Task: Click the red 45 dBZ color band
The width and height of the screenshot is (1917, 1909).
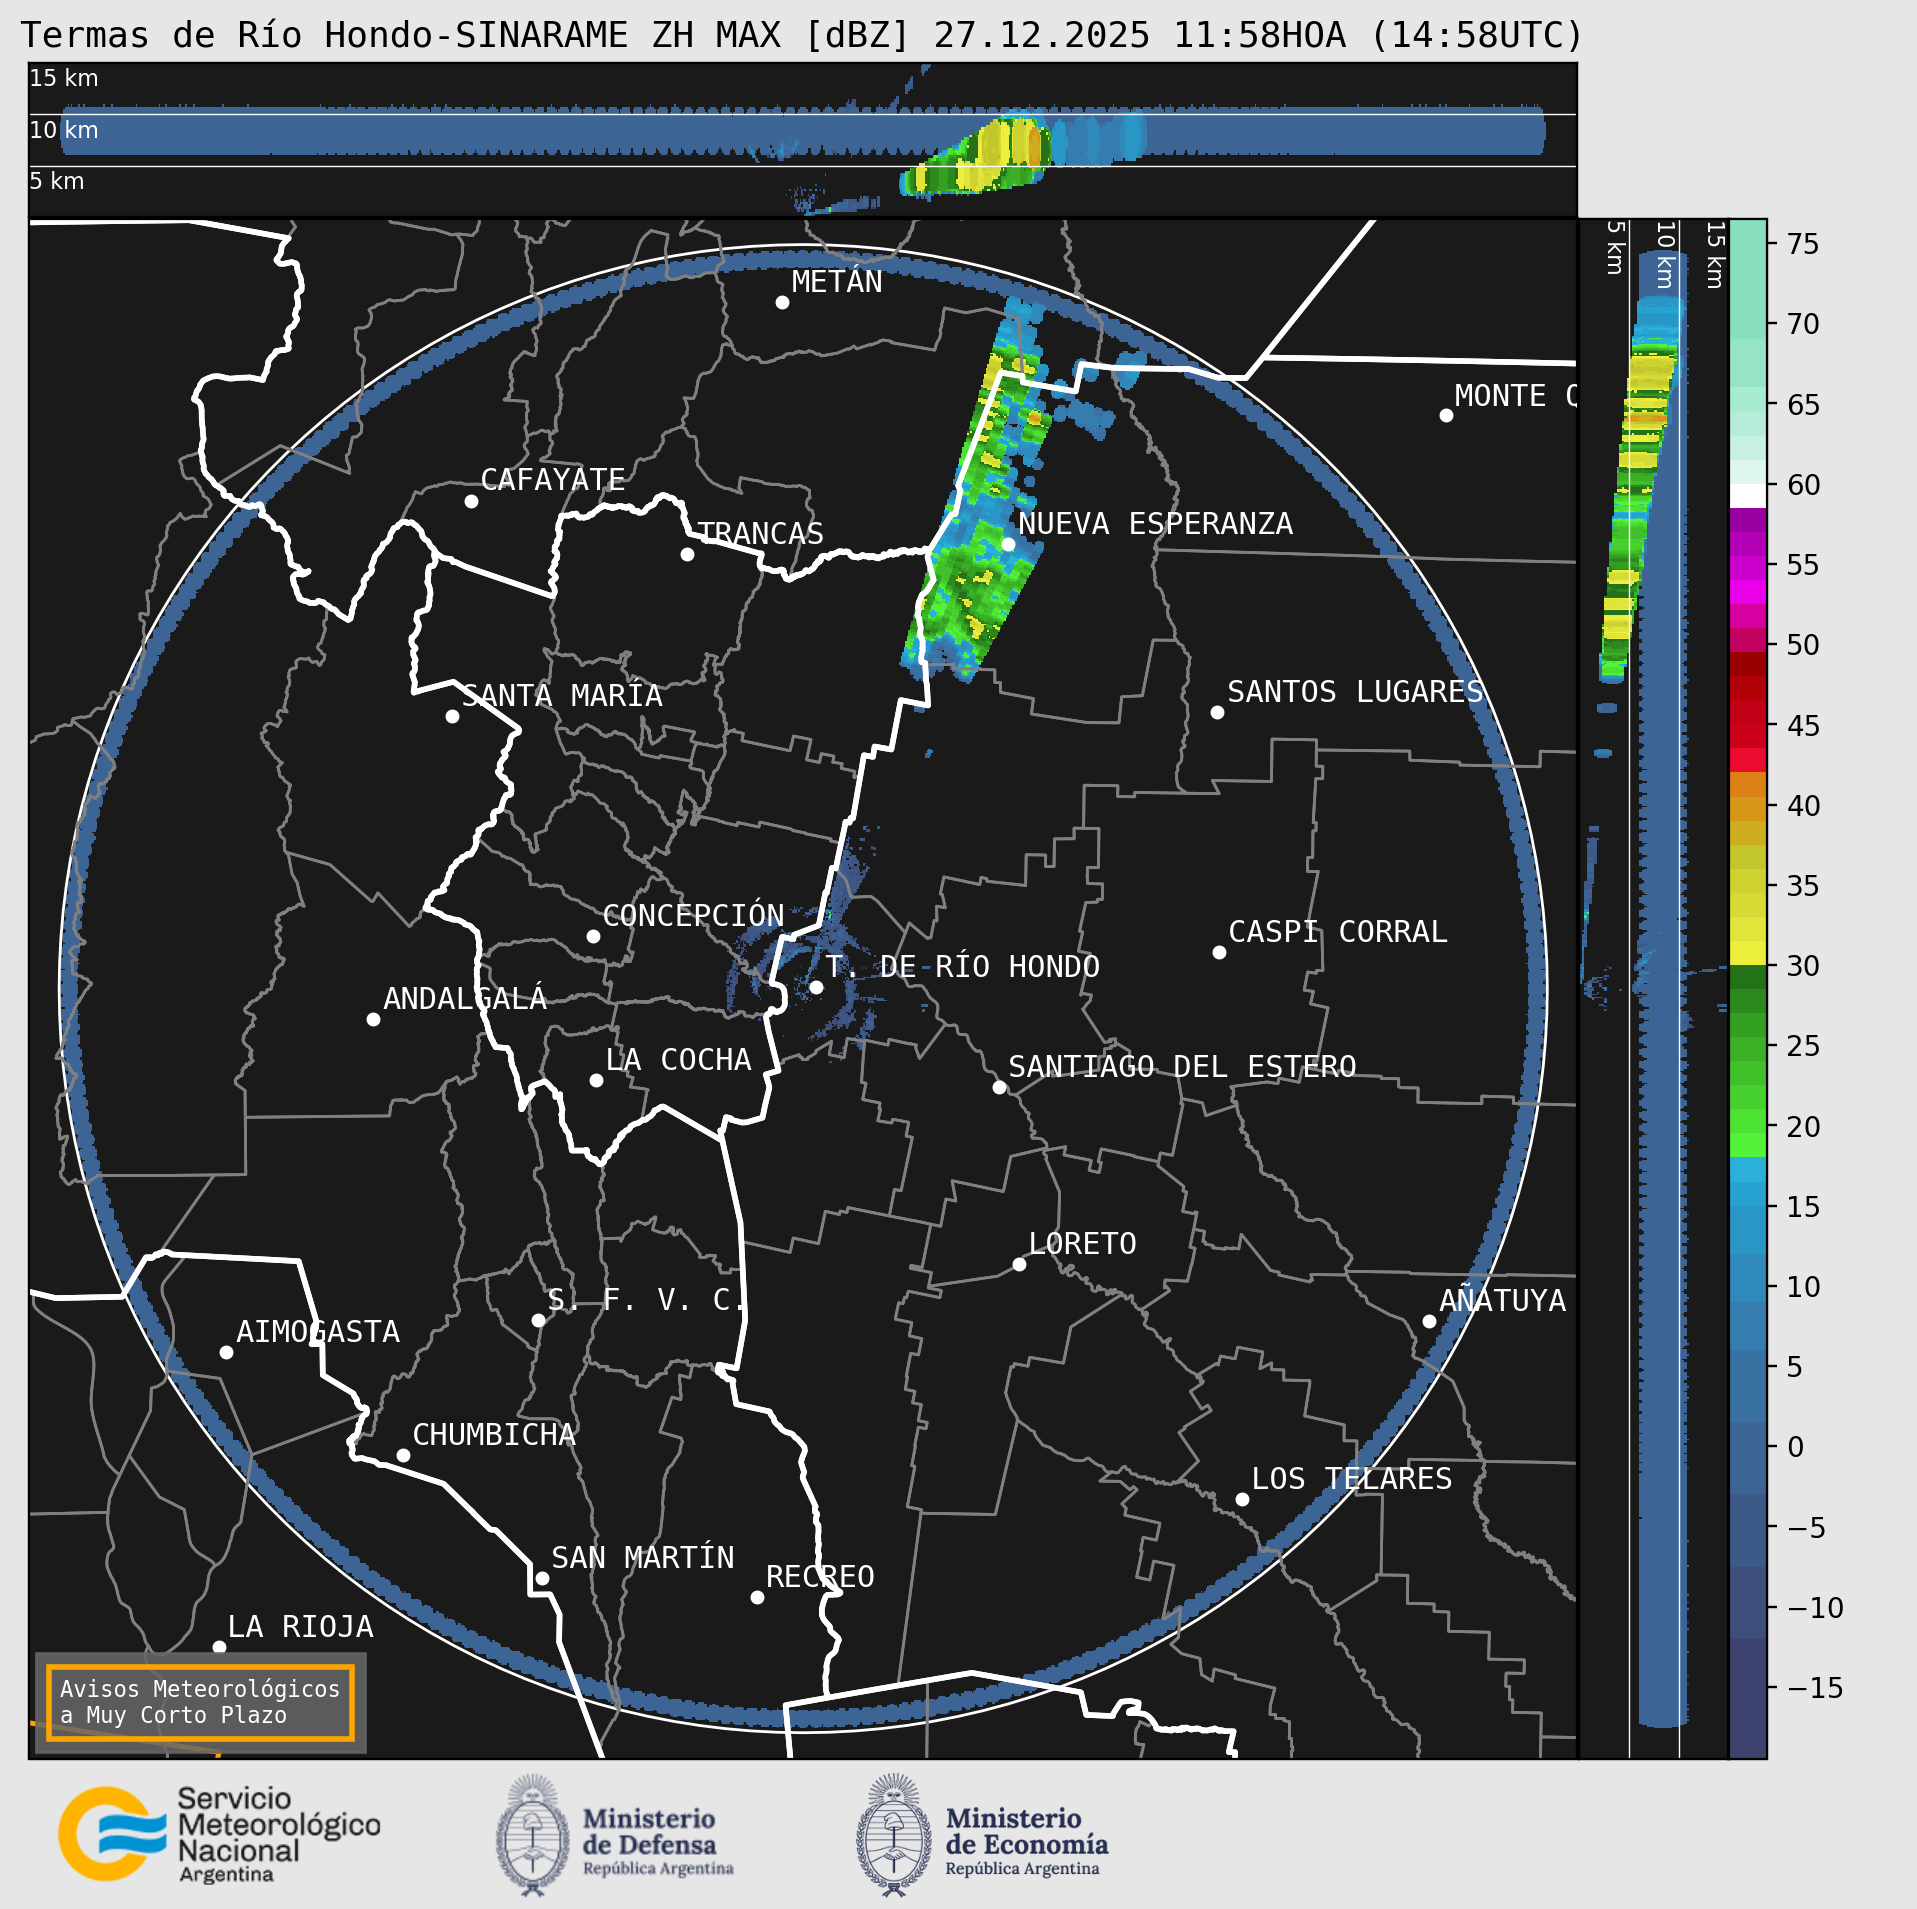Action: 1748,735
